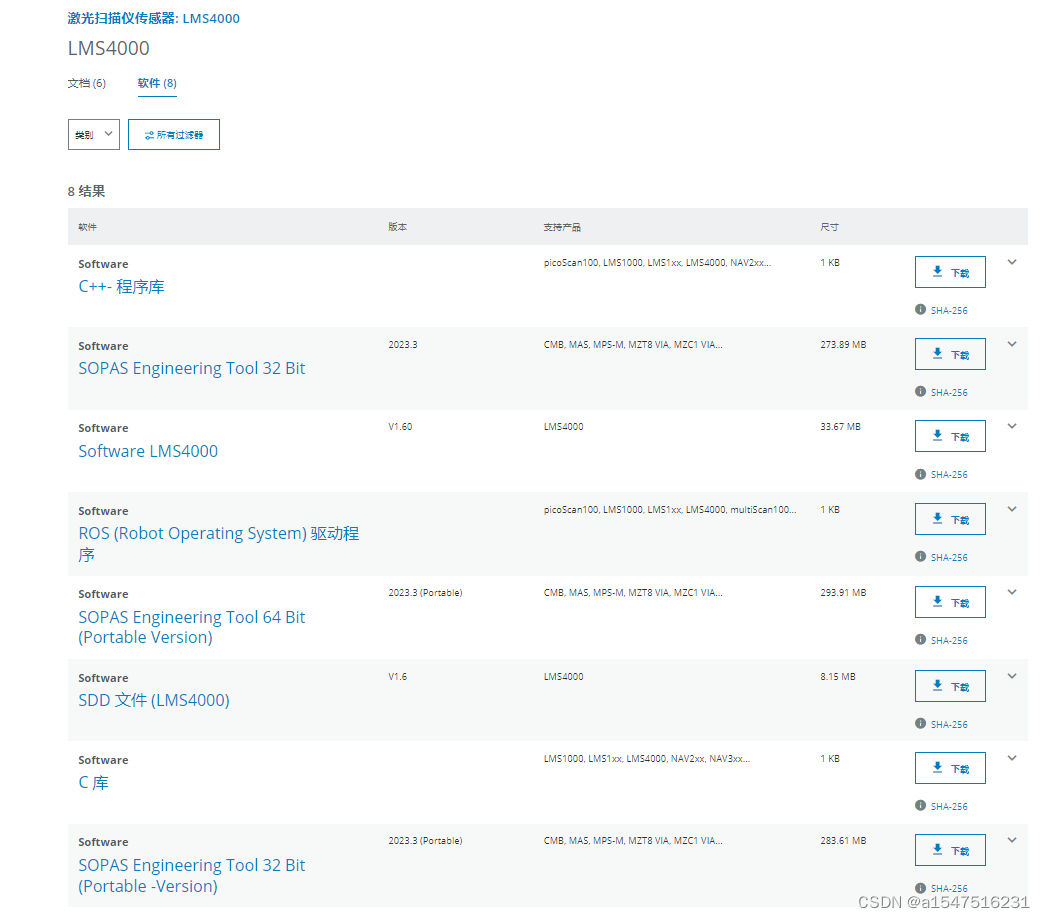Download the C++ 程序库 software
The width and height of the screenshot is (1045, 918).
click(x=950, y=272)
